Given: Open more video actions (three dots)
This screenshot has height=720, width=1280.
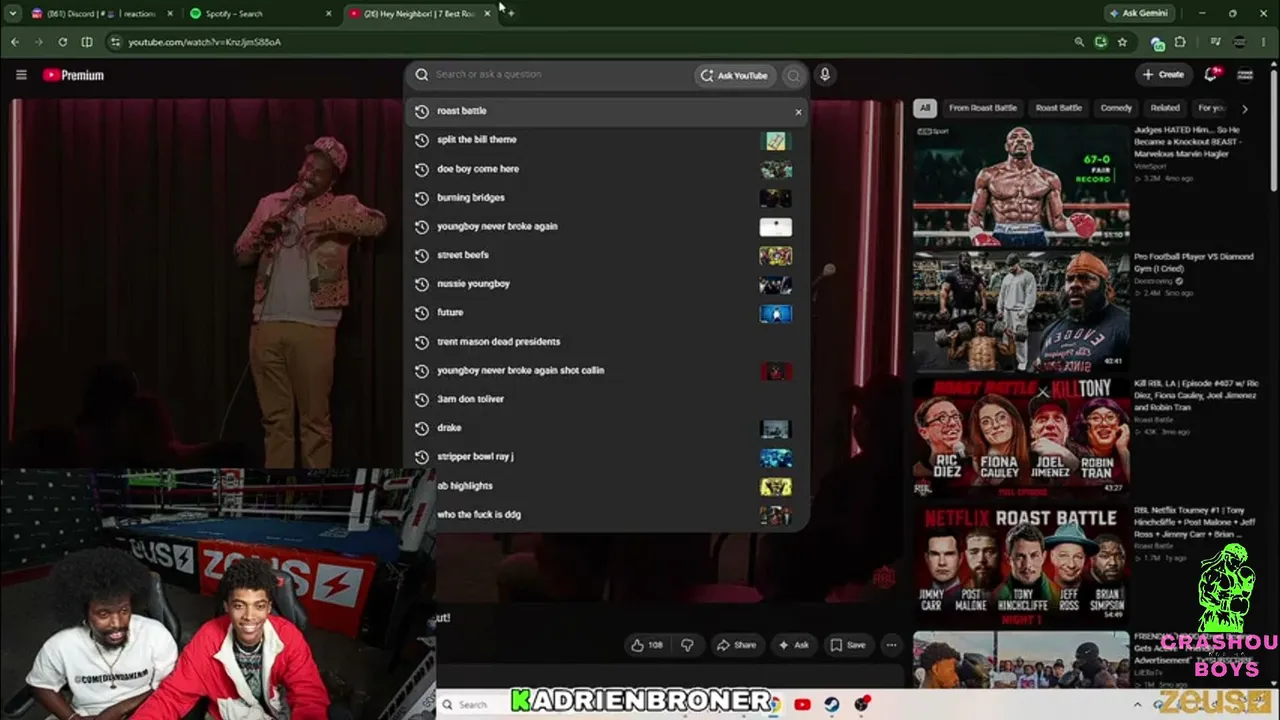Looking at the screenshot, I should click(891, 645).
